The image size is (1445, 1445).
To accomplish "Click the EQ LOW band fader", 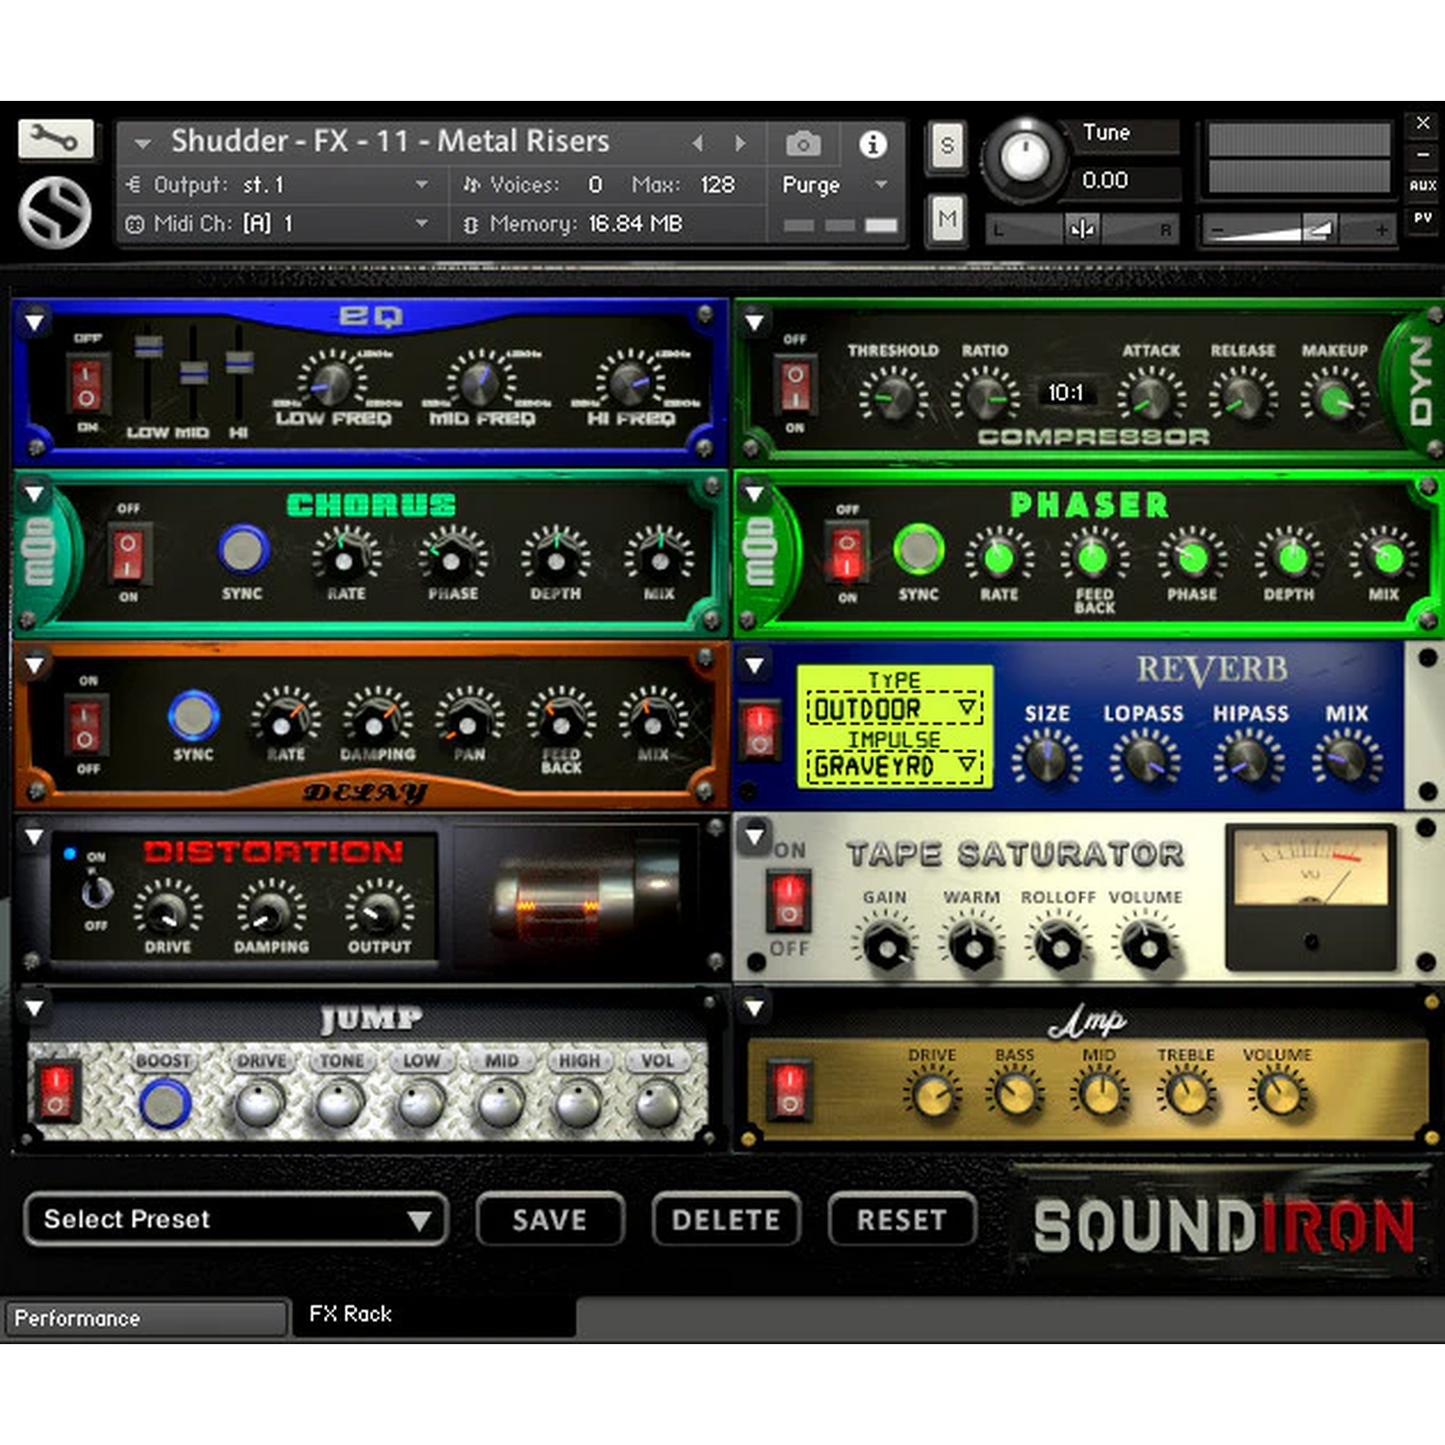I will (x=148, y=348).
